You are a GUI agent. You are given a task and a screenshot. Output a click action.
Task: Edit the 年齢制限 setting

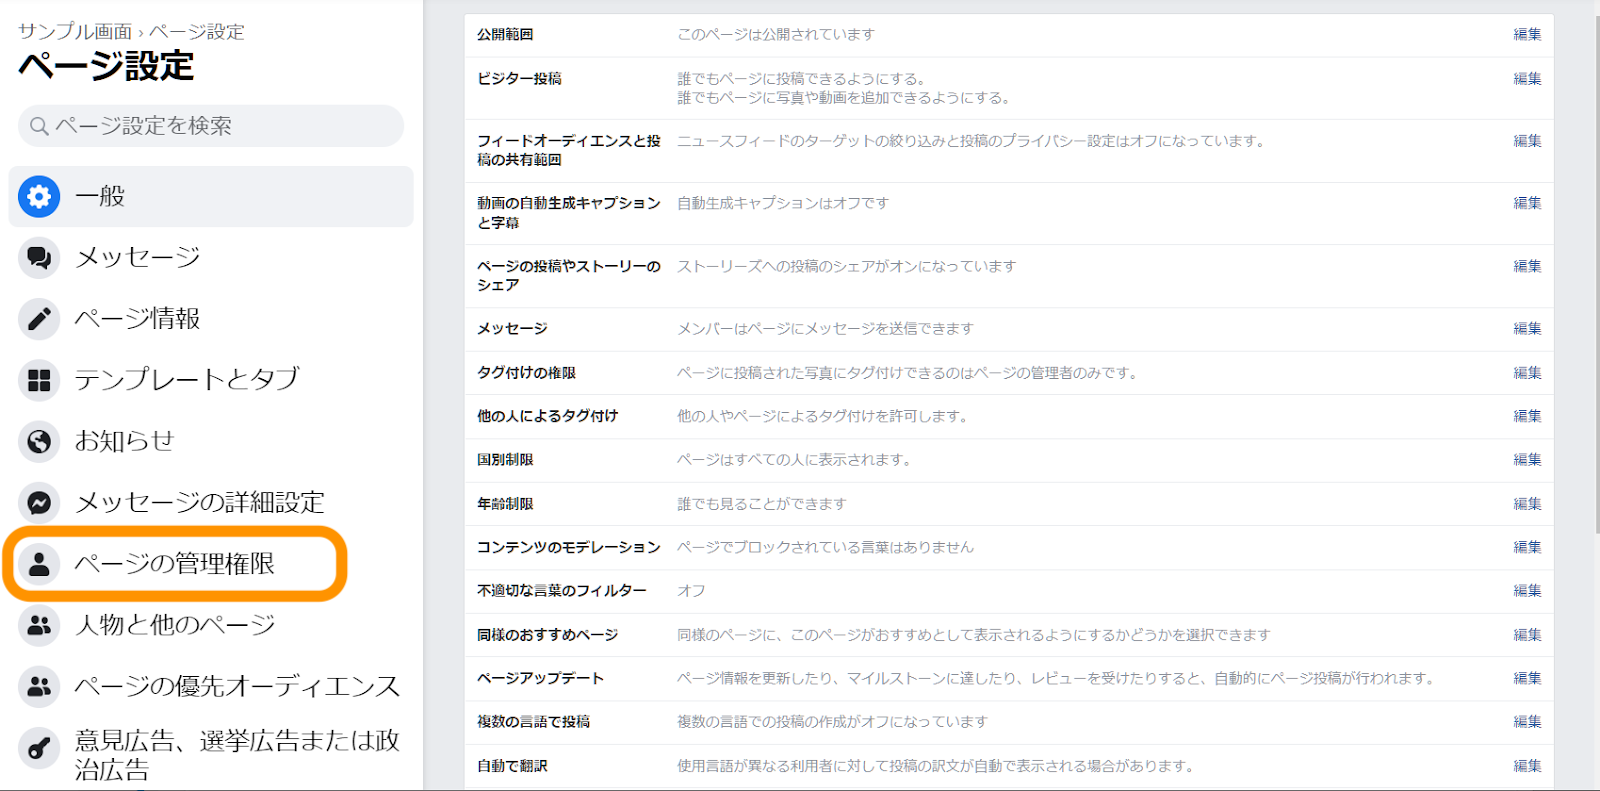tap(1527, 504)
